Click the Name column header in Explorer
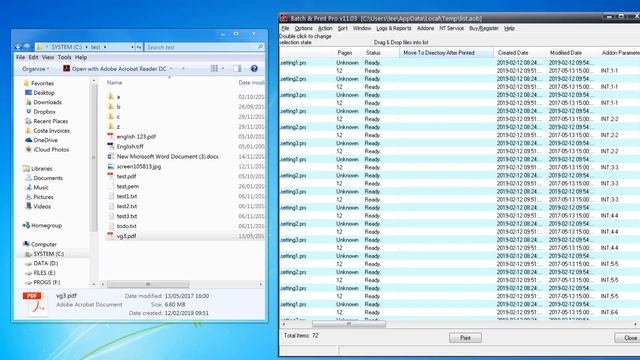This screenshot has width=640, height=360. (x=114, y=82)
